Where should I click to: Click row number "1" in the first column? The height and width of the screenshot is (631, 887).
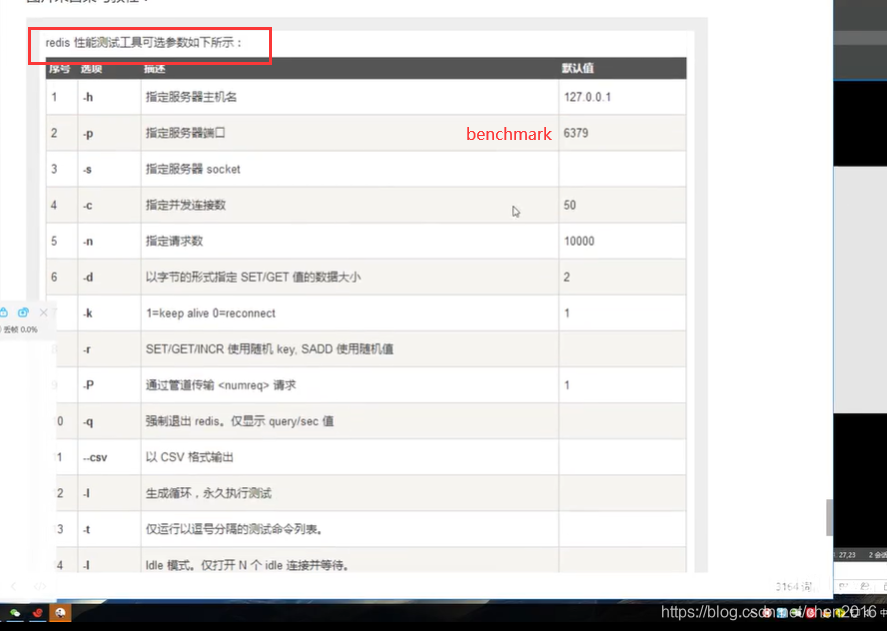(54, 97)
